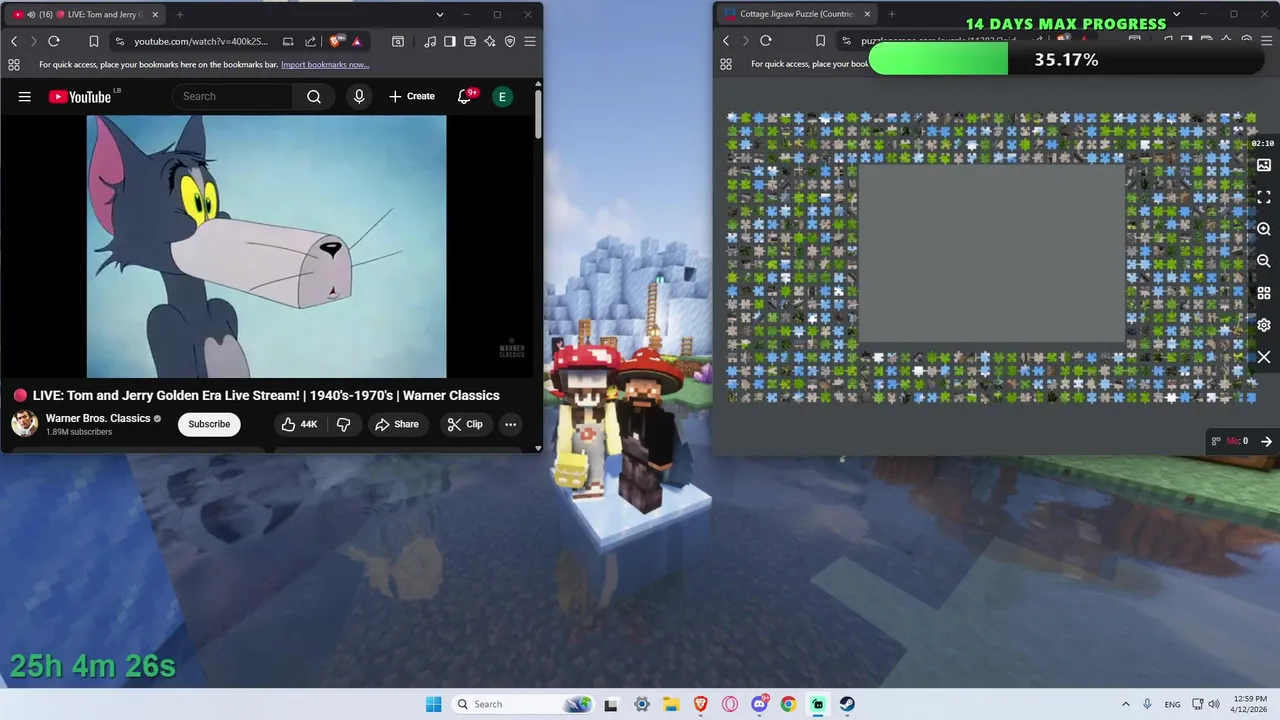The image size is (1280, 720).
Task: Open a new tab in YouTube window
Action: (x=180, y=14)
